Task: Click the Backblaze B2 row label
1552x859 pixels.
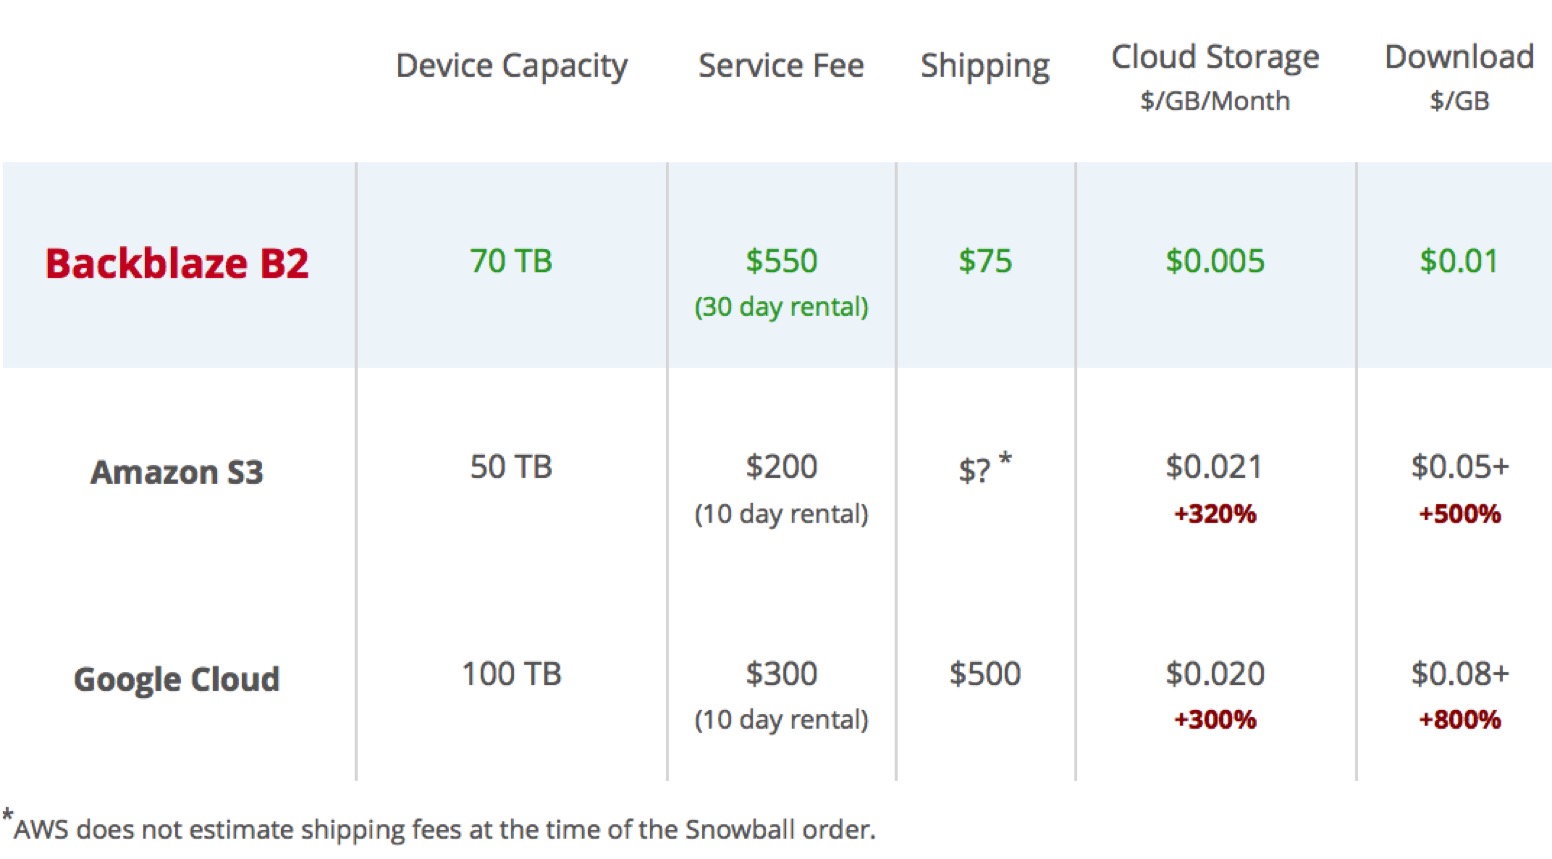Action: 177,263
